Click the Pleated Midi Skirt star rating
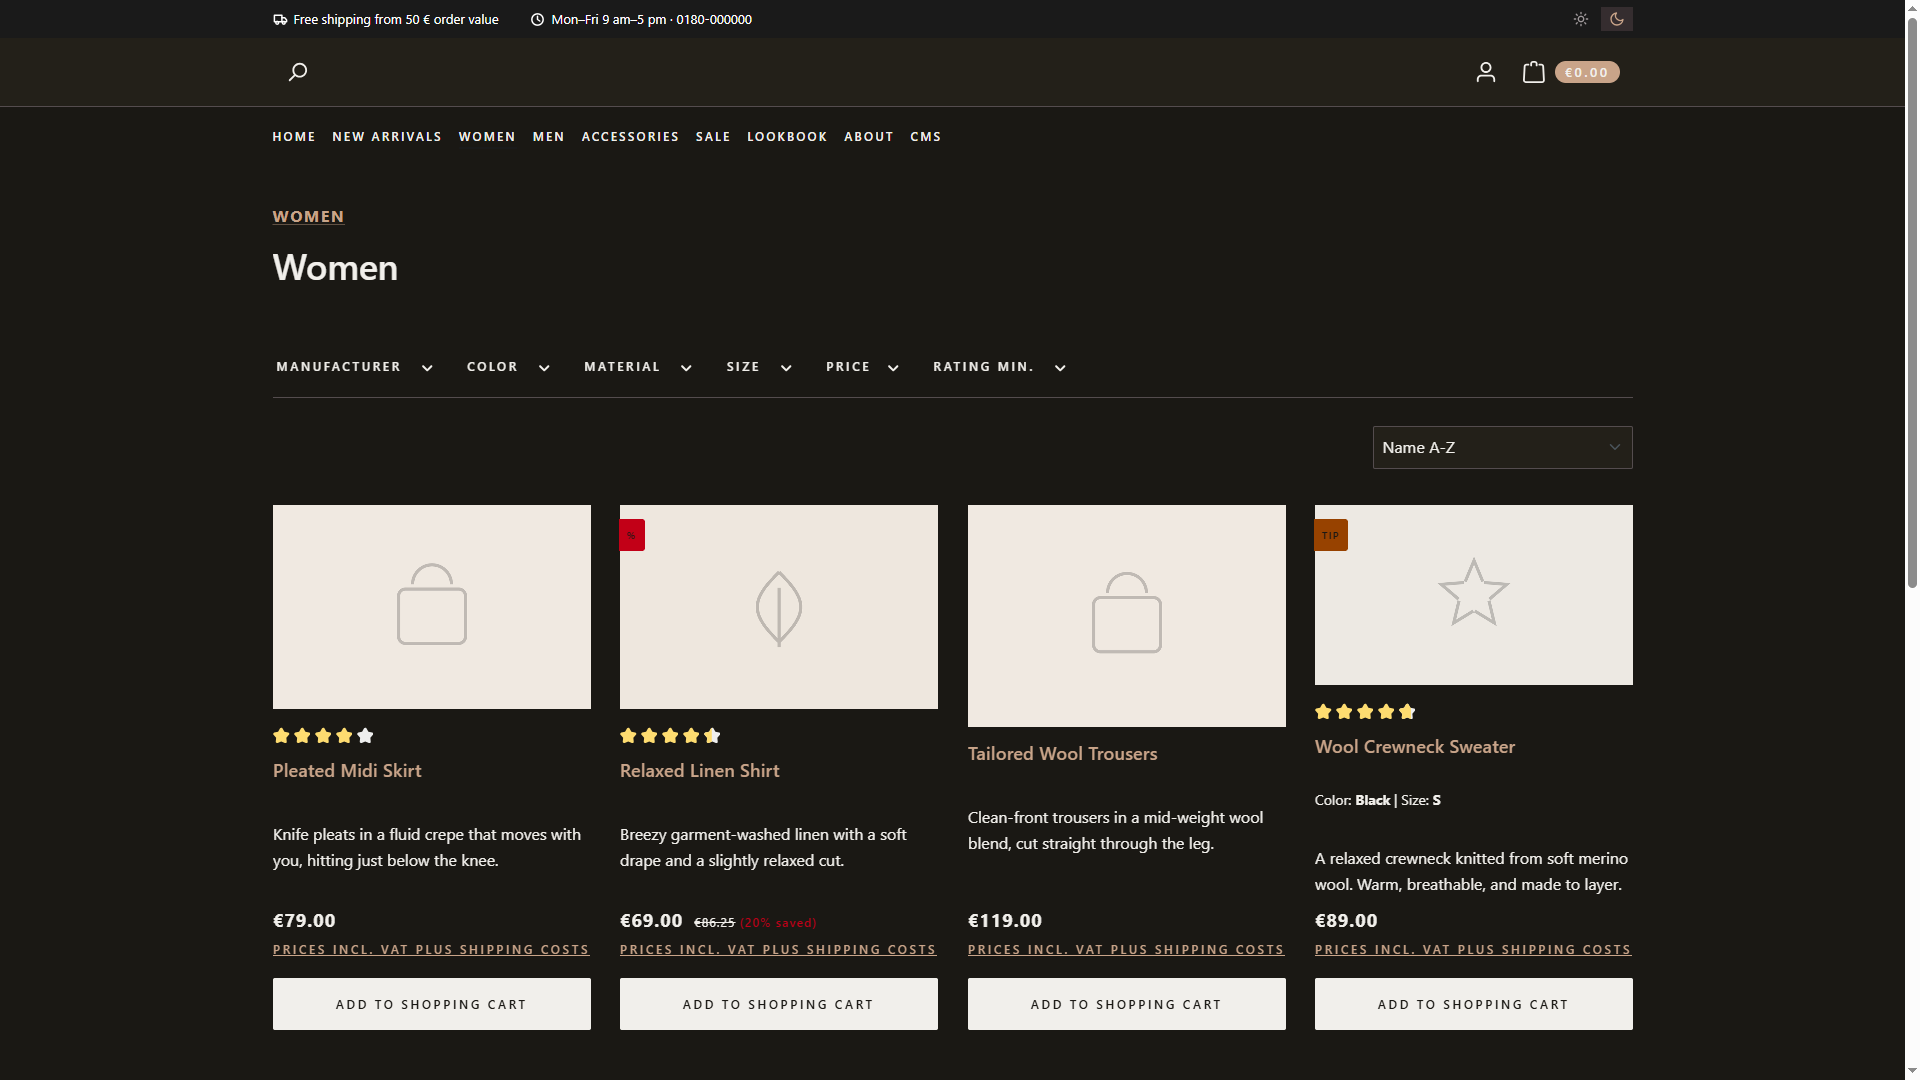This screenshot has height=1080, width=1920. coord(323,736)
